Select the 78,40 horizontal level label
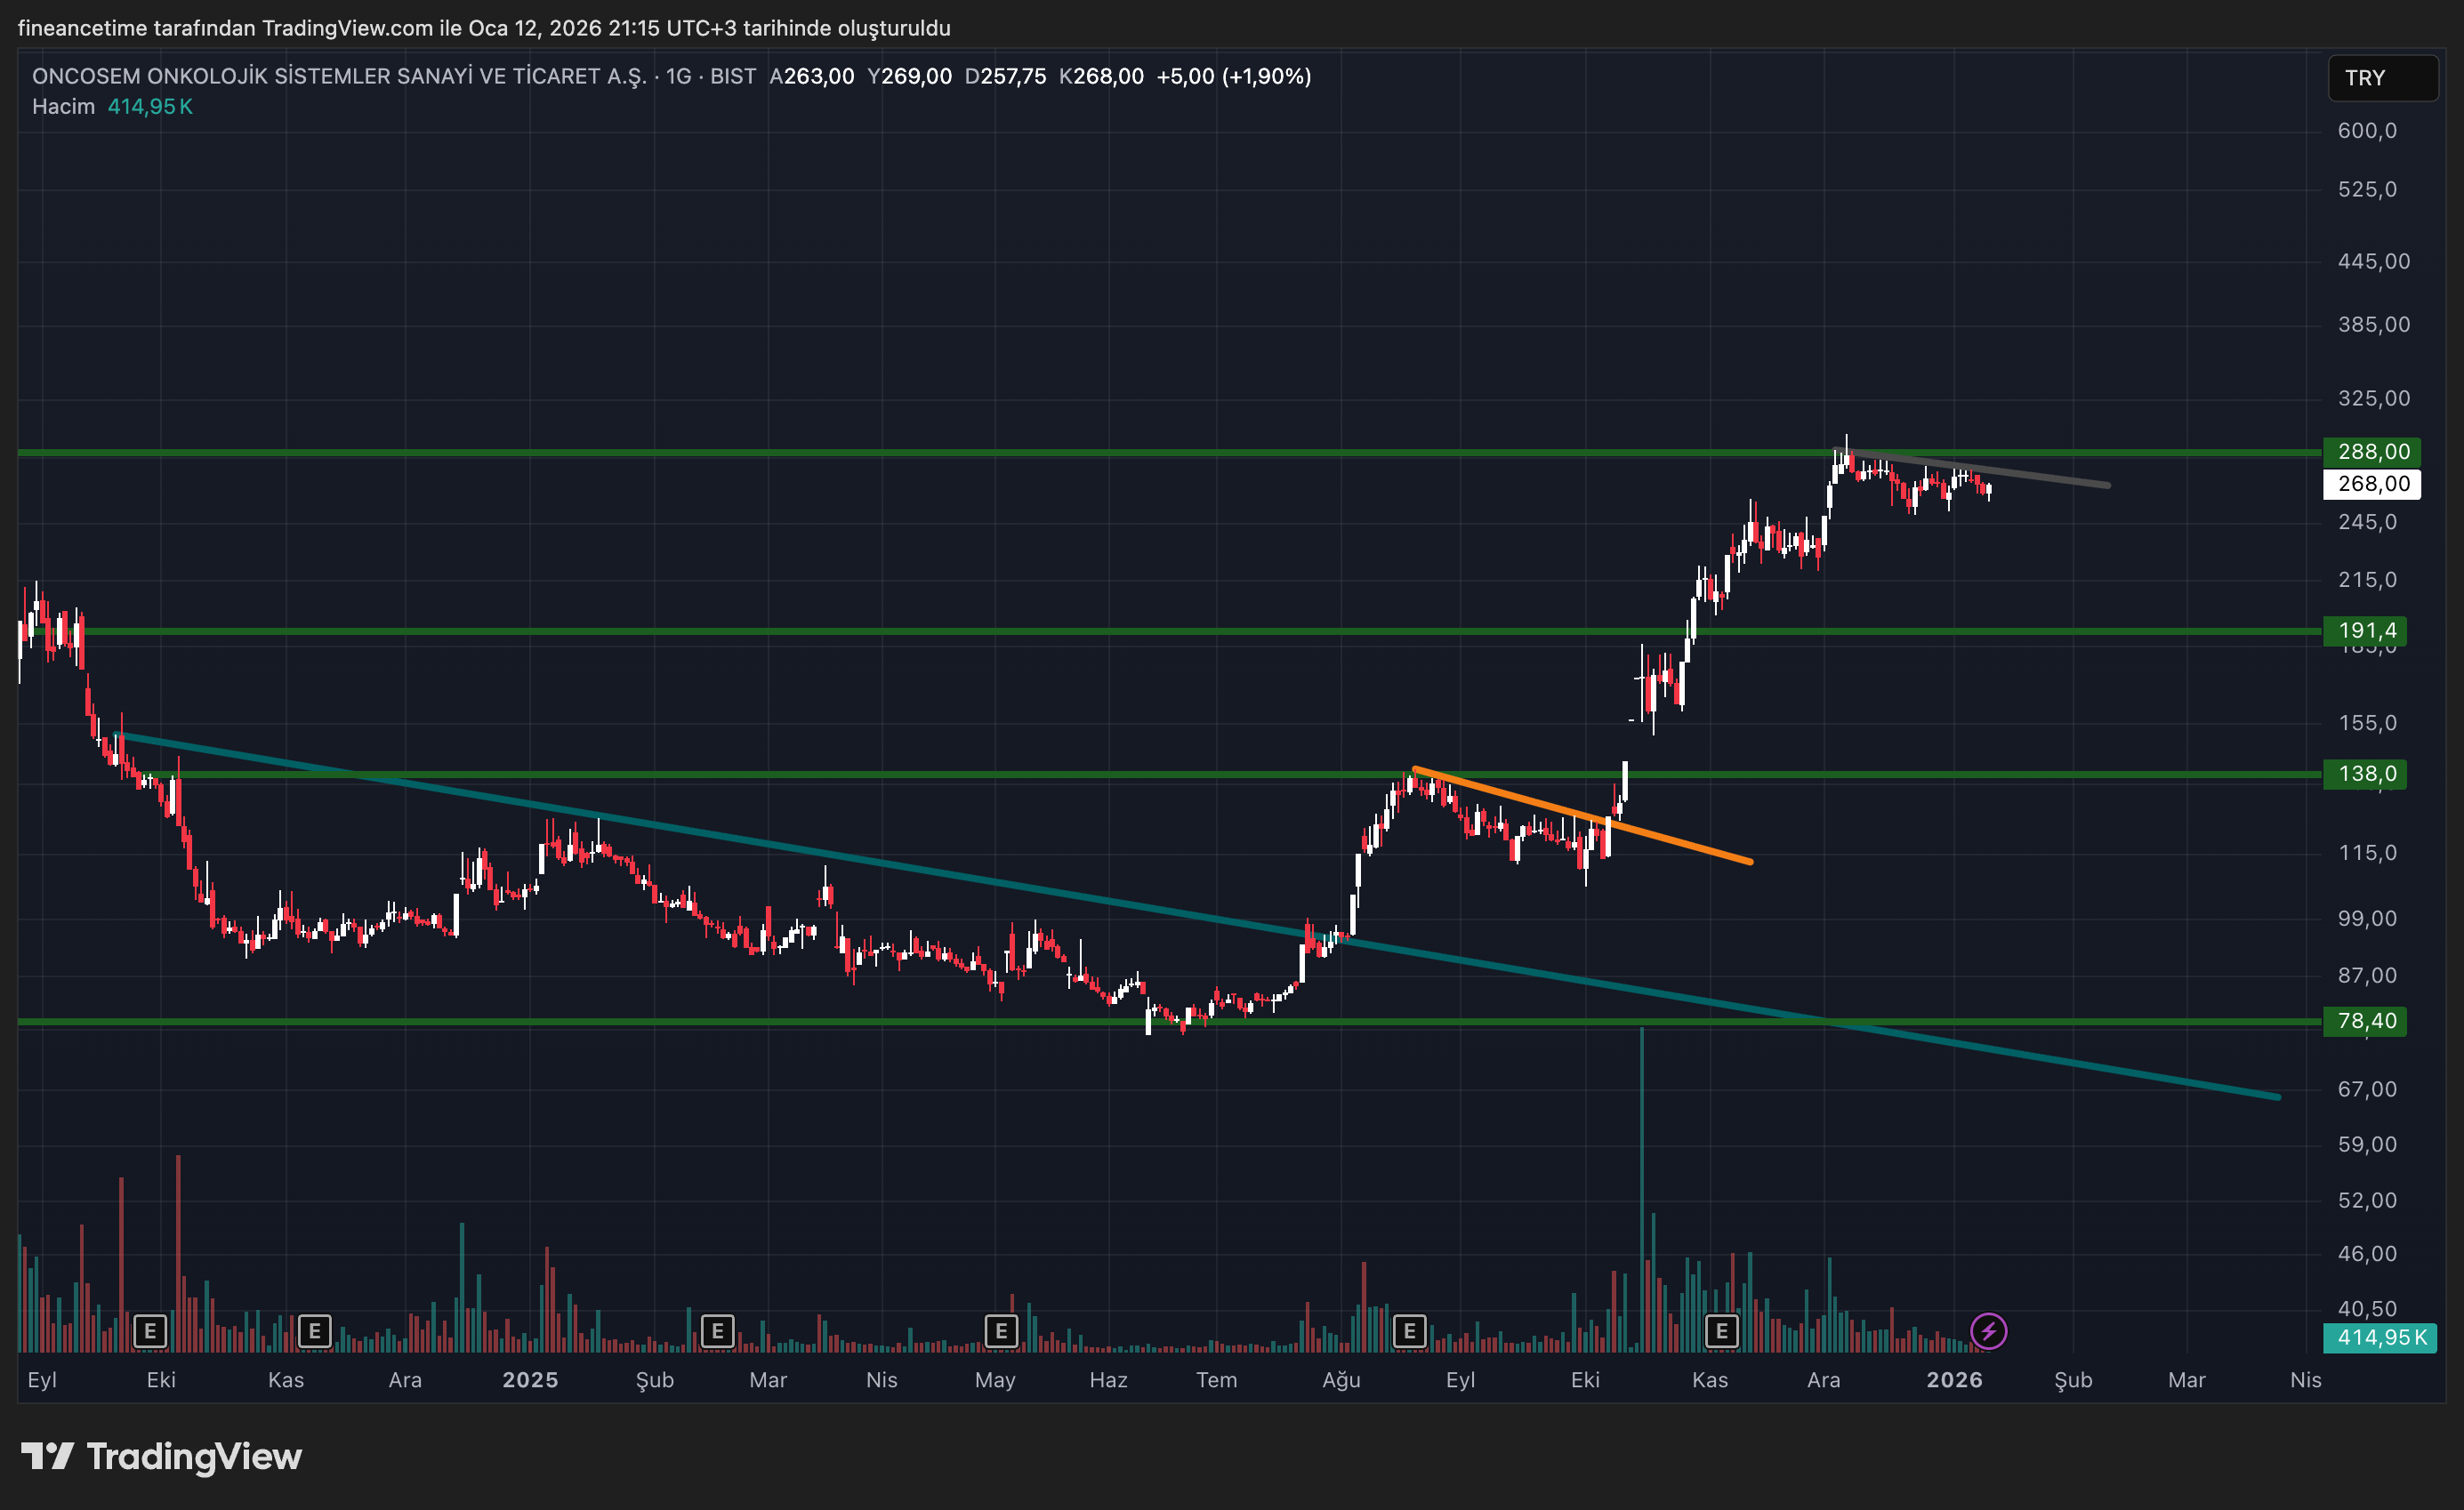Image resolution: width=2464 pixels, height=1510 pixels. 2366,1021
